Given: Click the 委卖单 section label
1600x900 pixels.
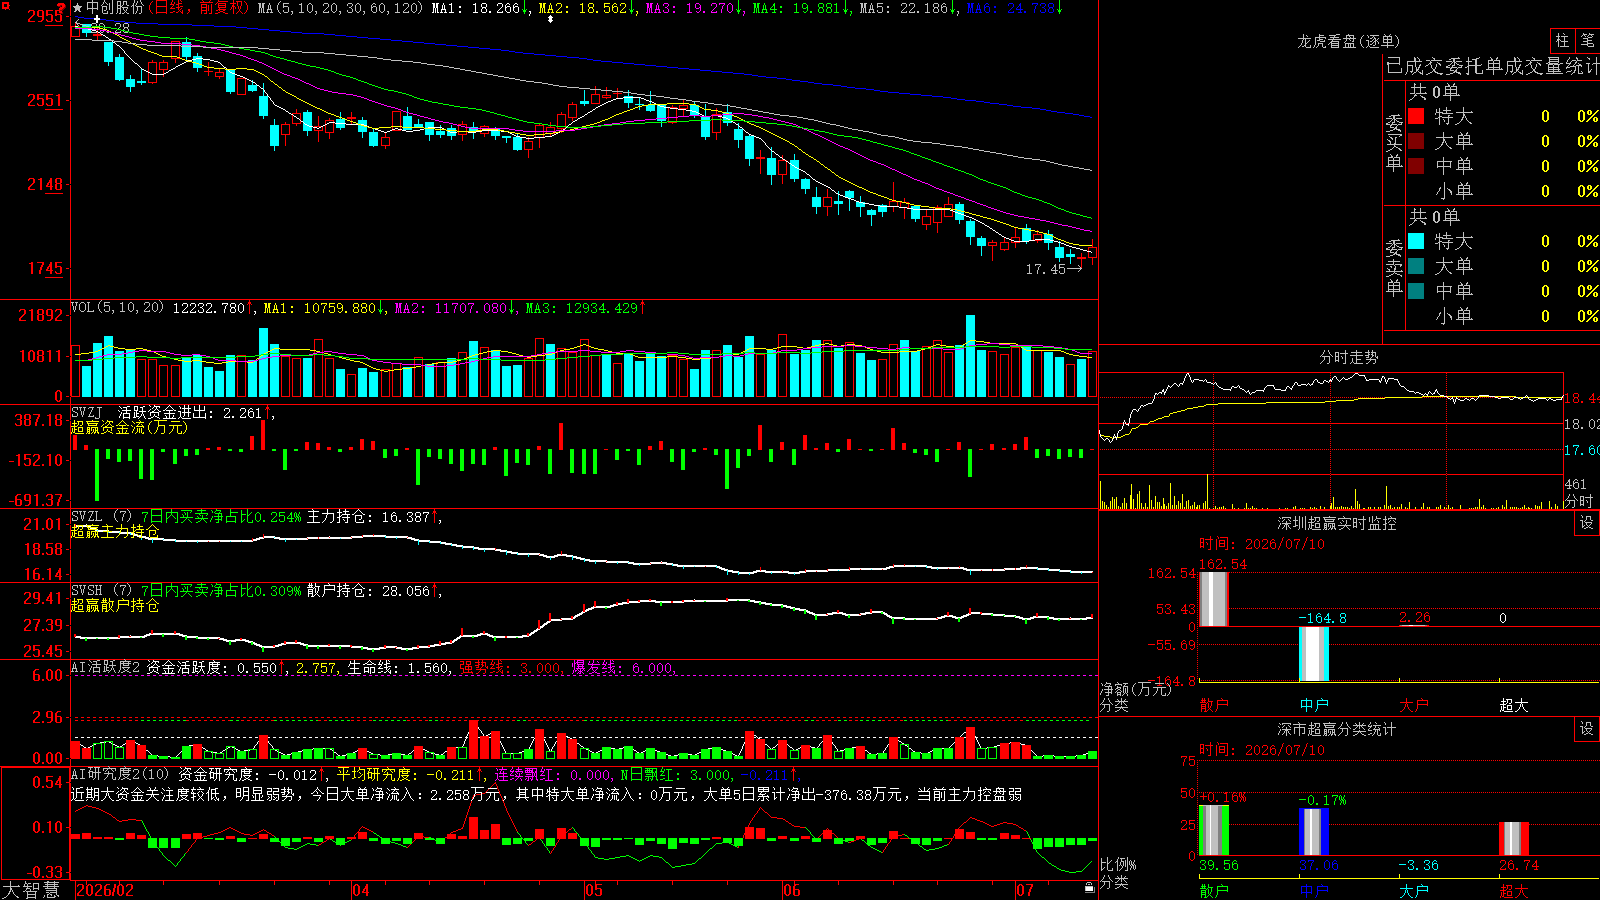Looking at the screenshot, I should 1394,267.
